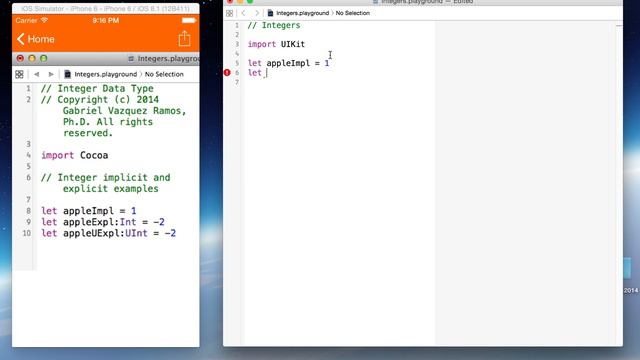The width and height of the screenshot is (640, 360).
Task: Click yellow minimize dot in simulator image
Action: pos(32,58)
